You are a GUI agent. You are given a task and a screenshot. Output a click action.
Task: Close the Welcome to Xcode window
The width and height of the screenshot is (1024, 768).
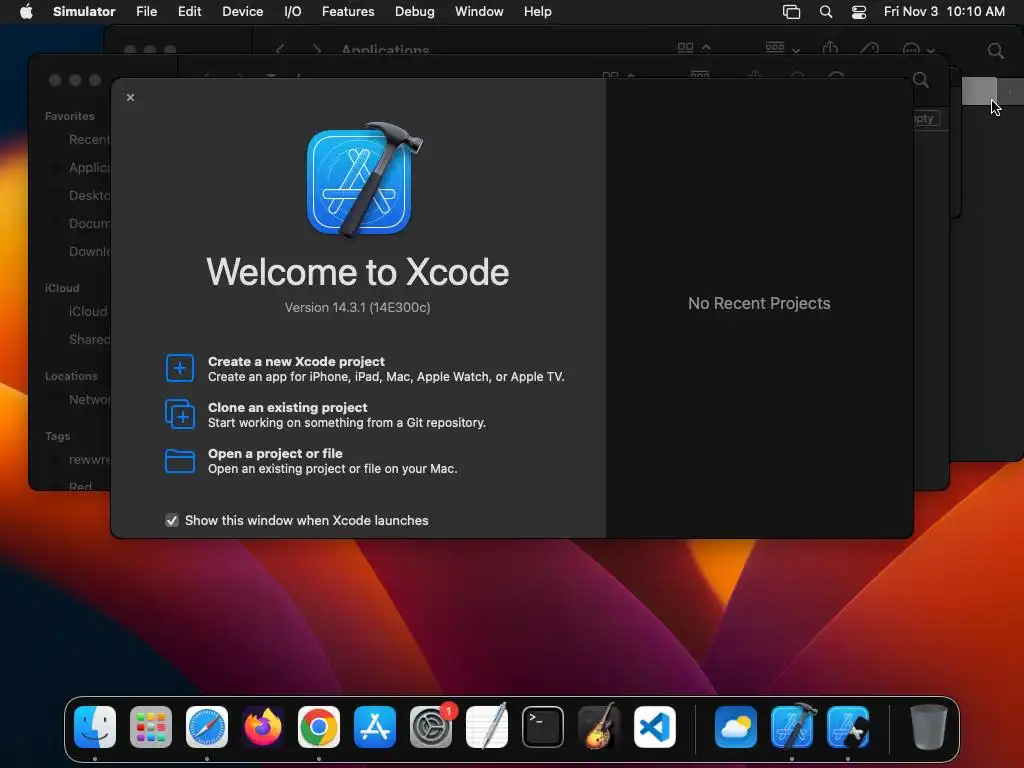(131, 97)
